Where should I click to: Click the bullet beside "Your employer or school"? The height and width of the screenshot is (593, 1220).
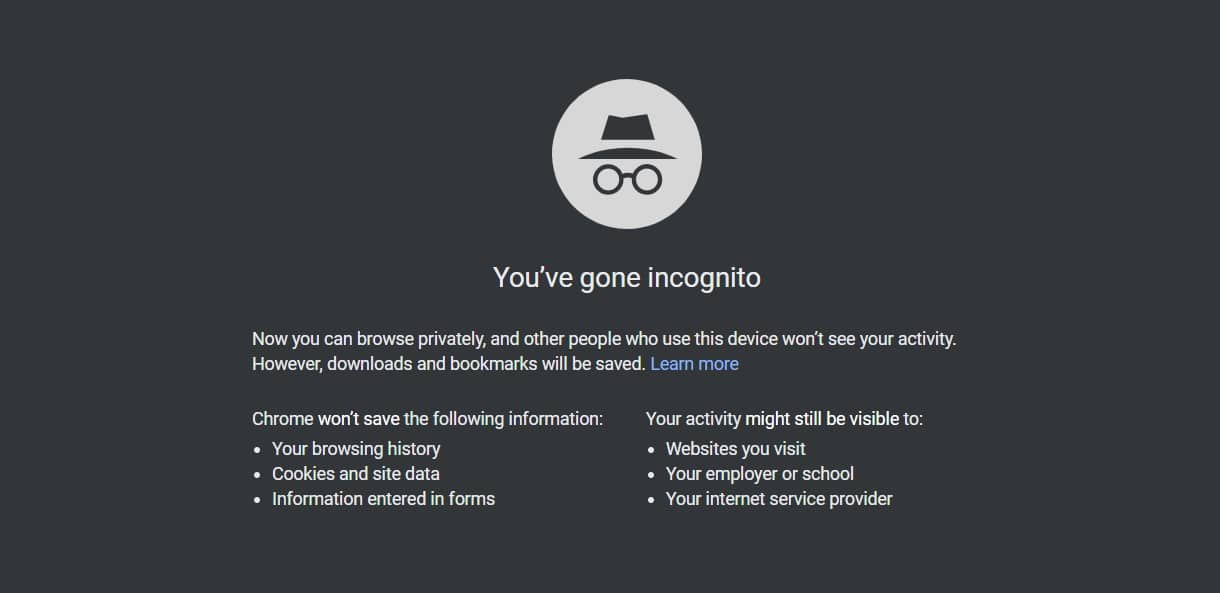[x=652, y=475]
